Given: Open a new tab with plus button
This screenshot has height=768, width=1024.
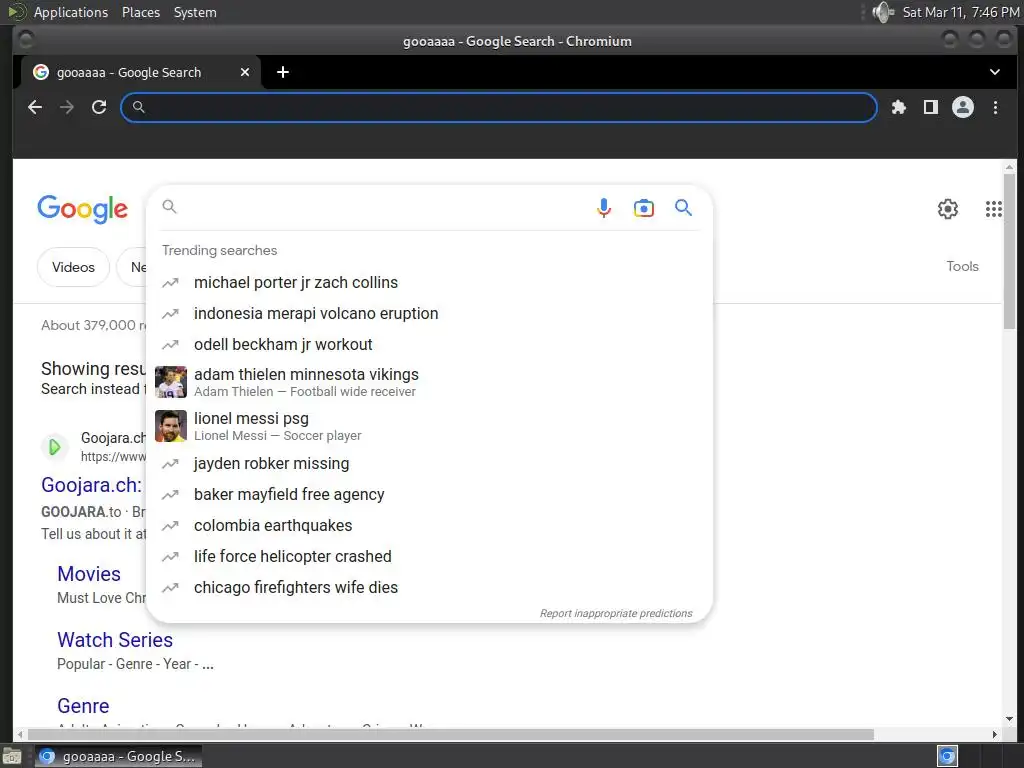Looking at the screenshot, I should 283,72.
